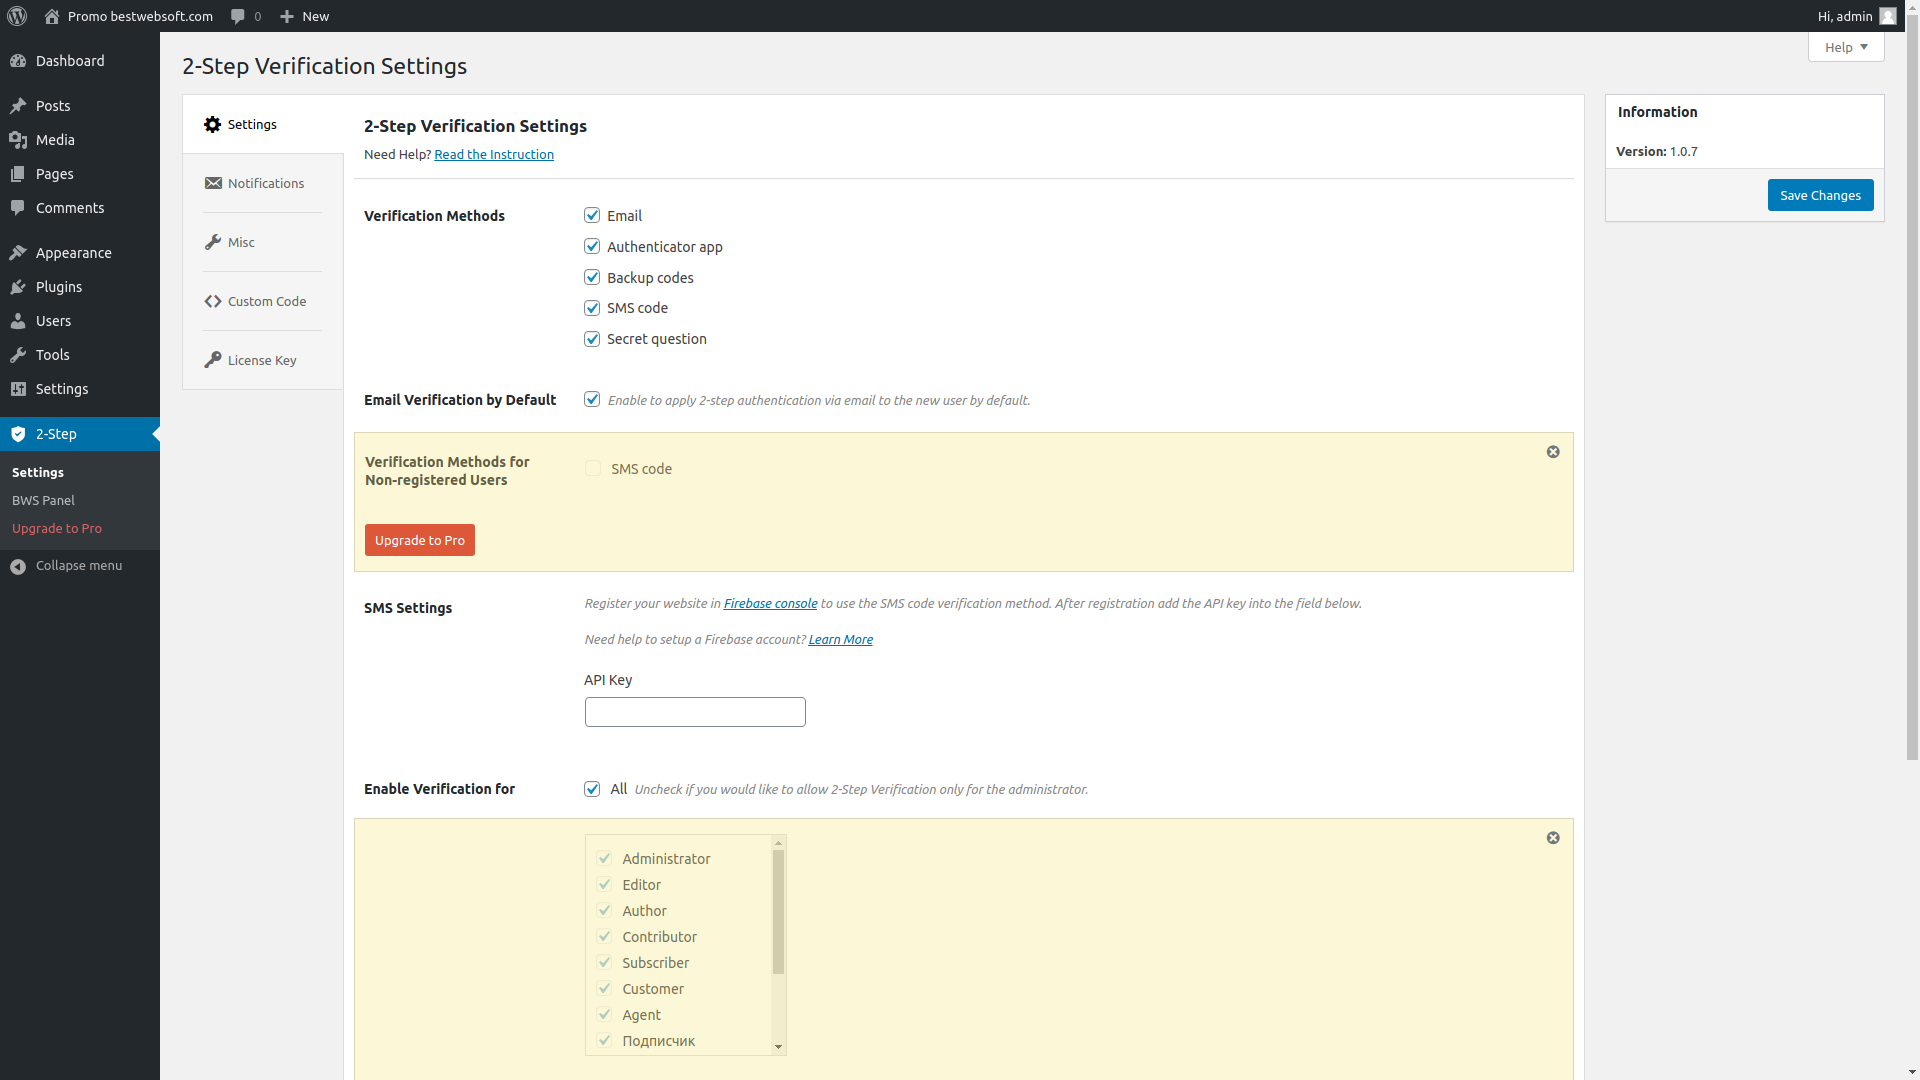This screenshot has height=1080, width=1920.
Task: Open the Learn More link
Action: click(x=840, y=639)
